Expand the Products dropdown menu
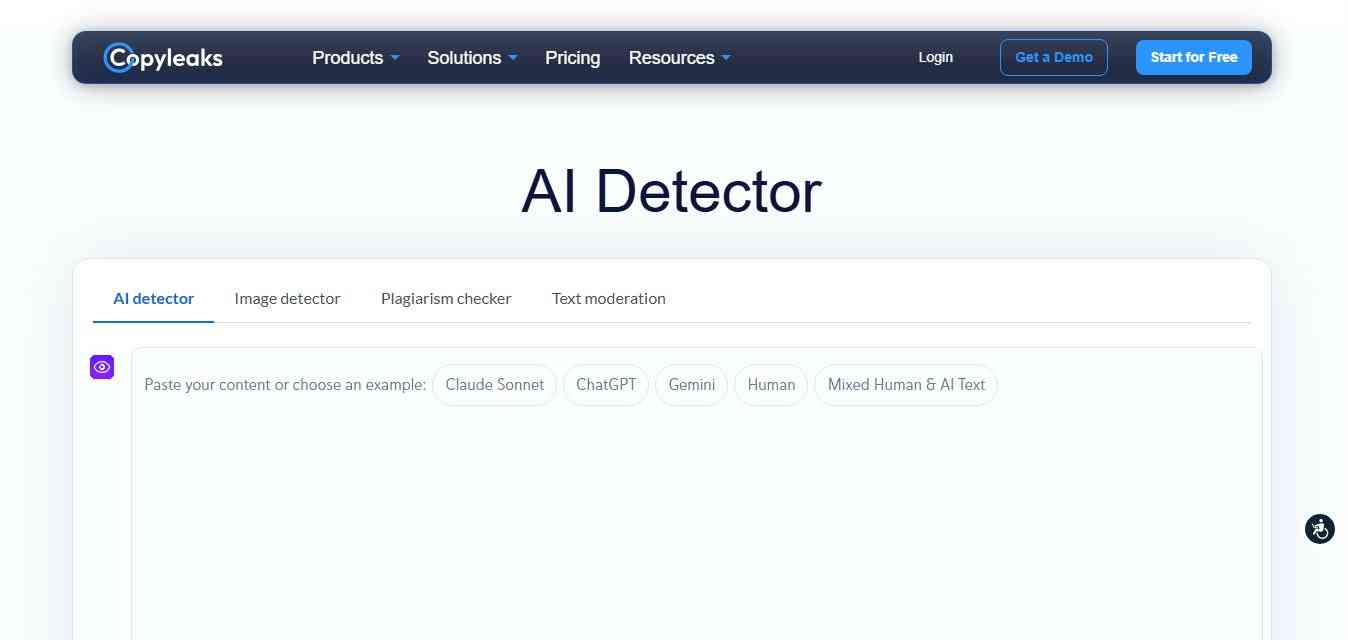 (356, 58)
